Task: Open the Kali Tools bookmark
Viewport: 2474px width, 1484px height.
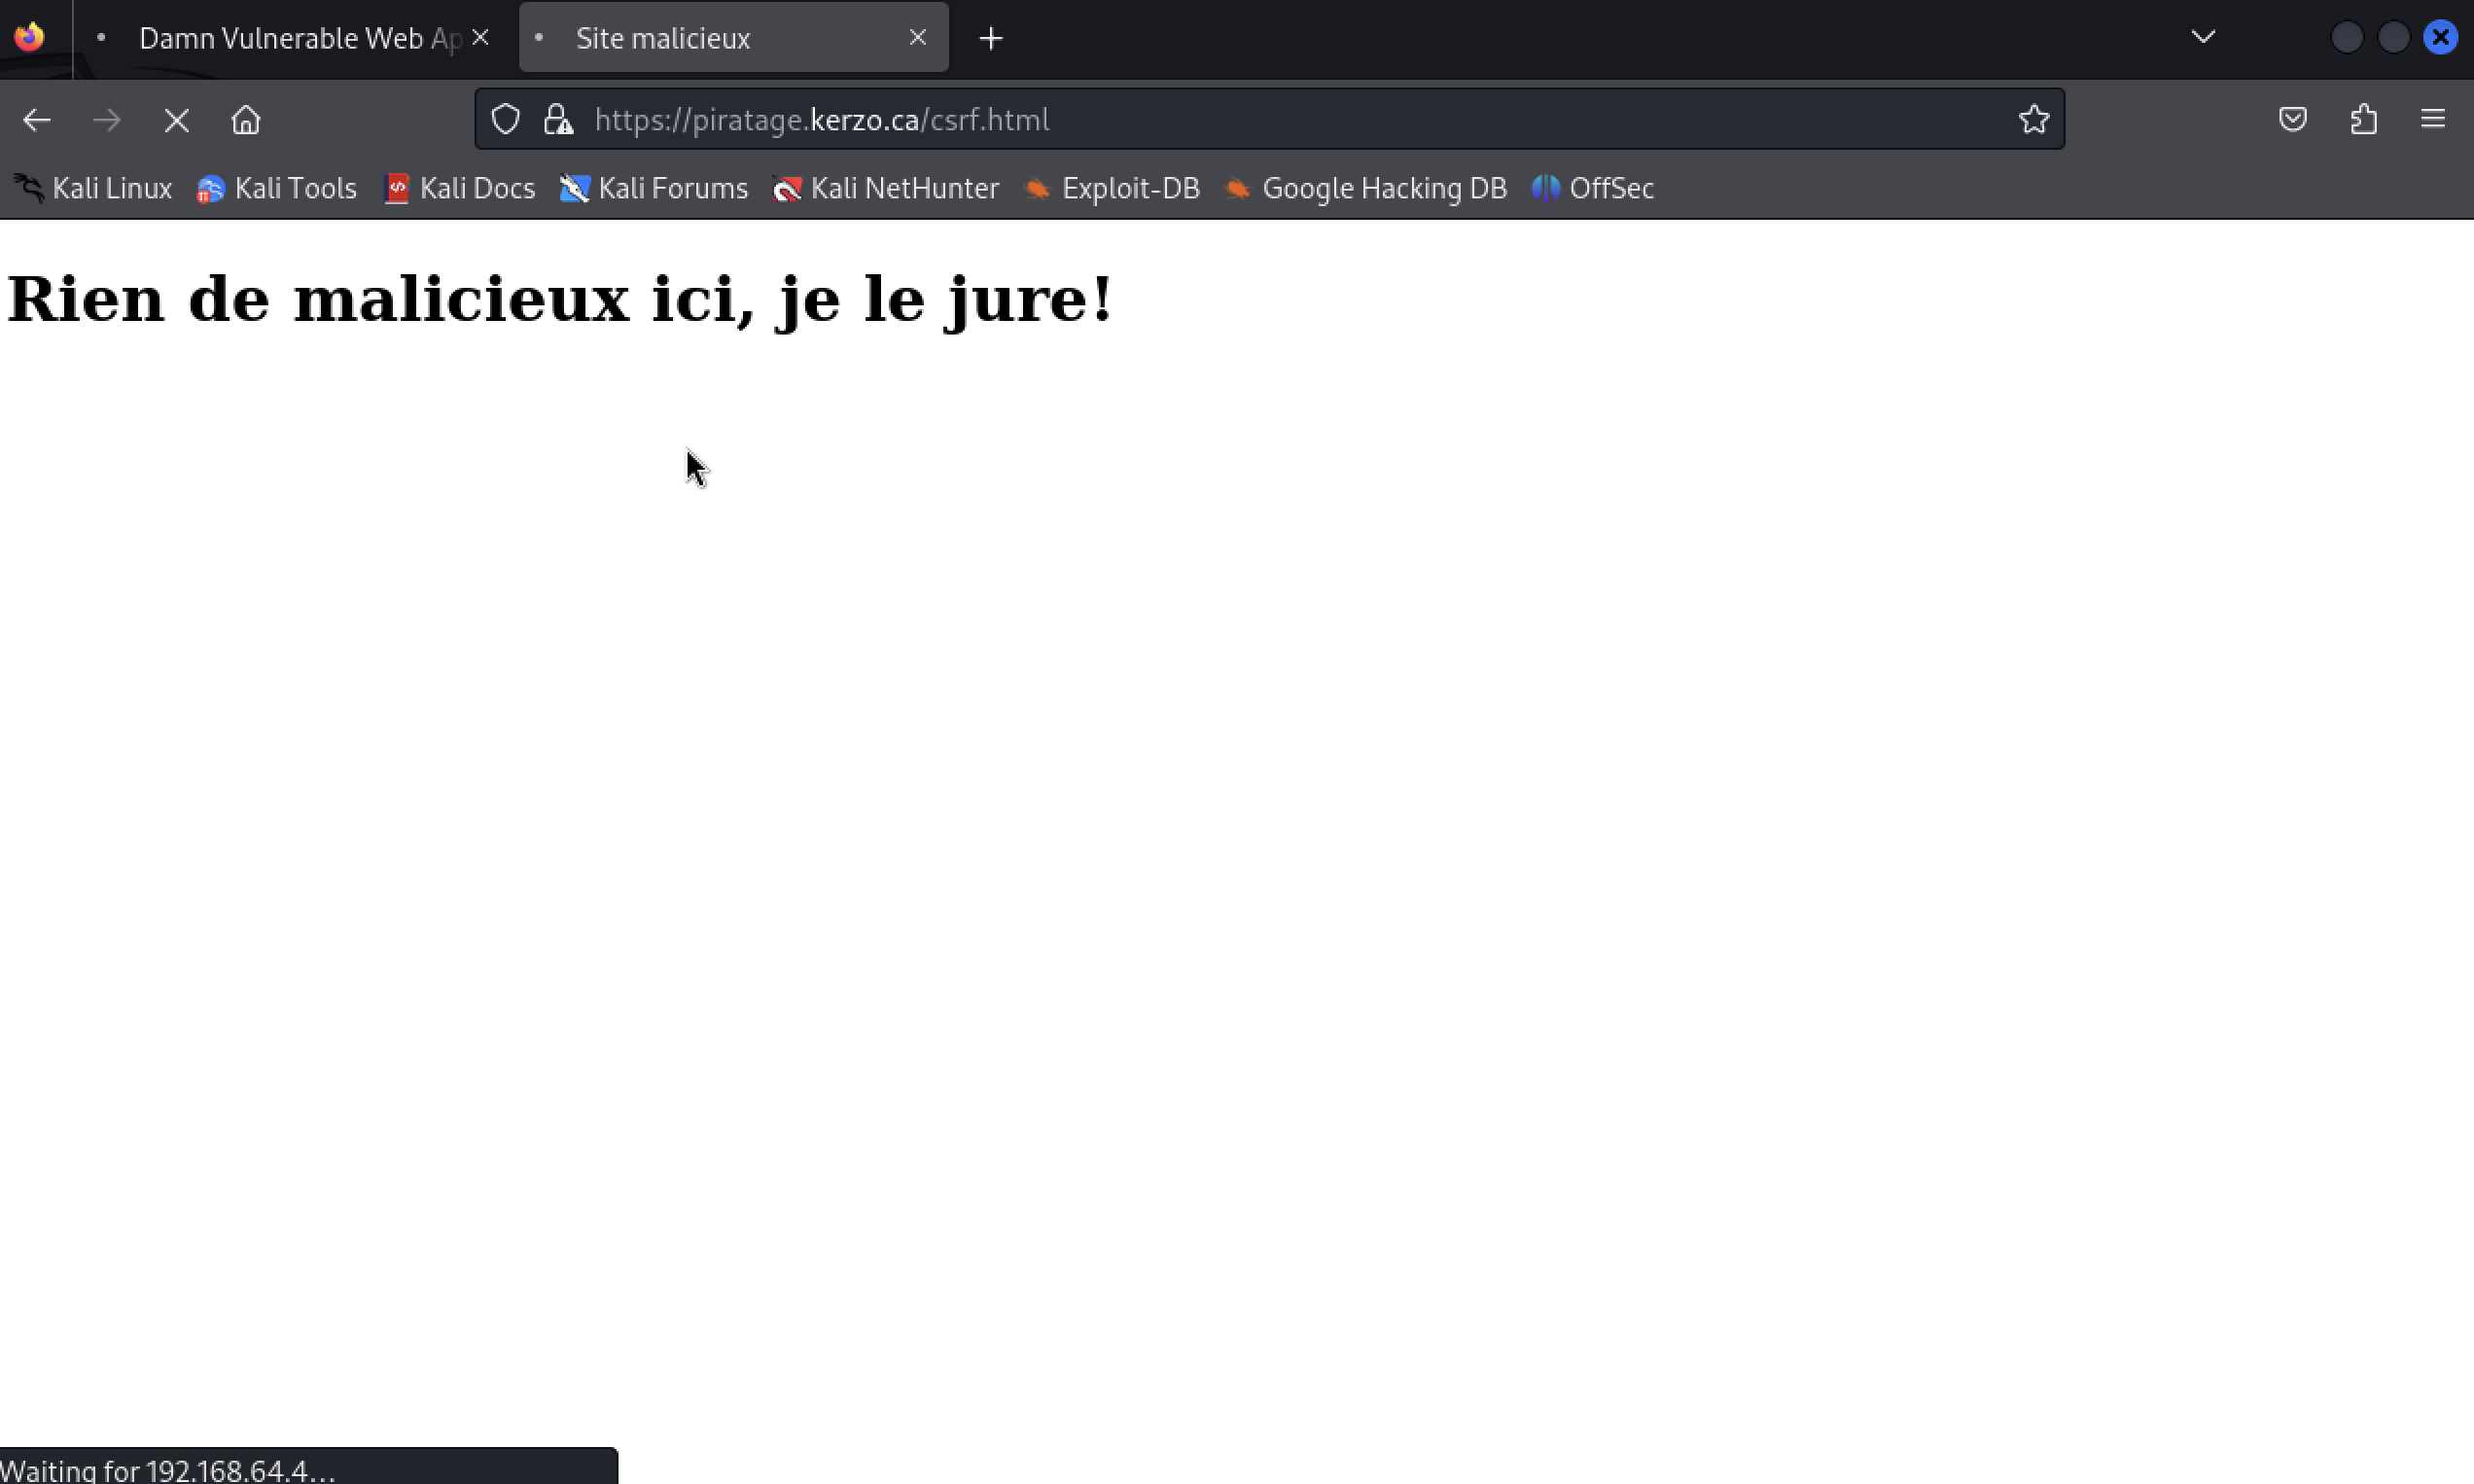Action: click(277, 188)
